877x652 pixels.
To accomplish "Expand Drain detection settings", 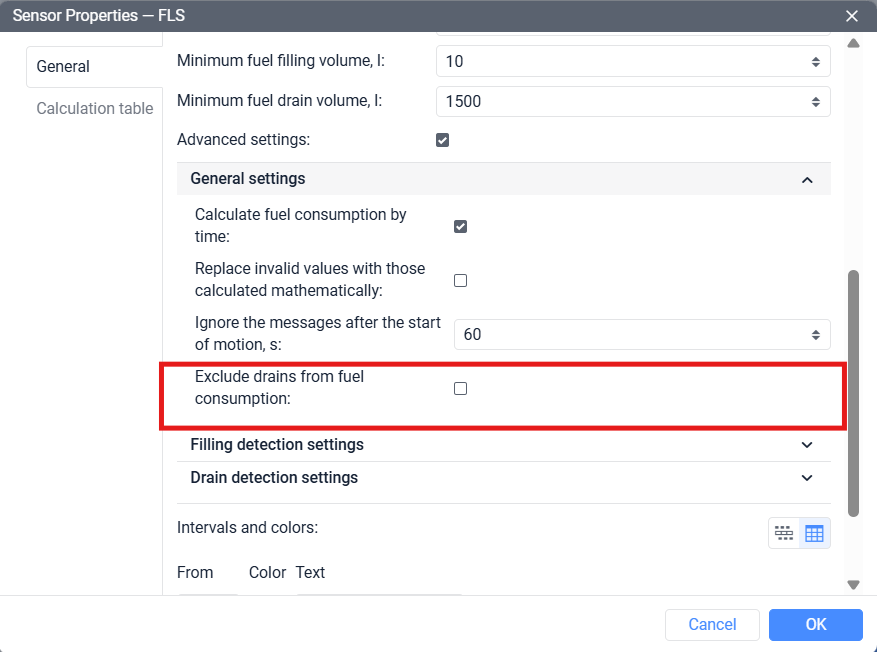I will coord(807,478).
